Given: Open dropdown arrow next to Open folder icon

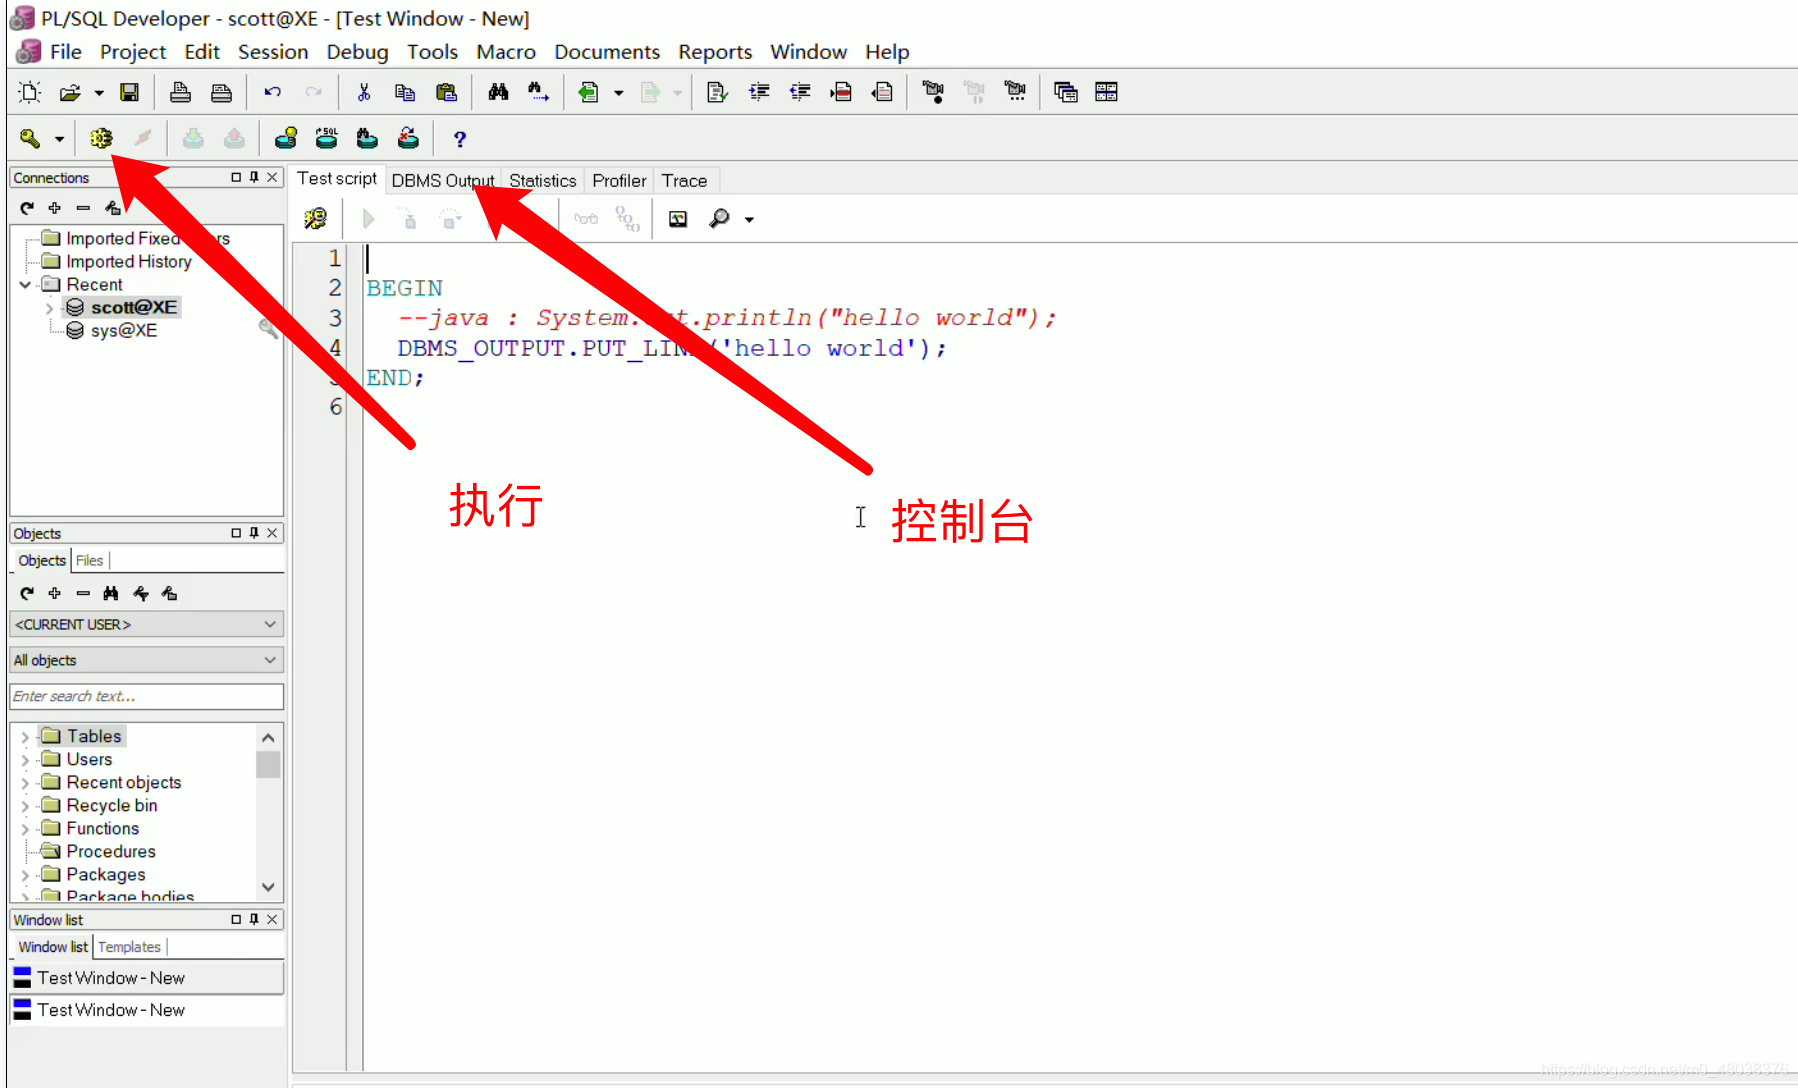Looking at the screenshot, I should [x=99, y=93].
